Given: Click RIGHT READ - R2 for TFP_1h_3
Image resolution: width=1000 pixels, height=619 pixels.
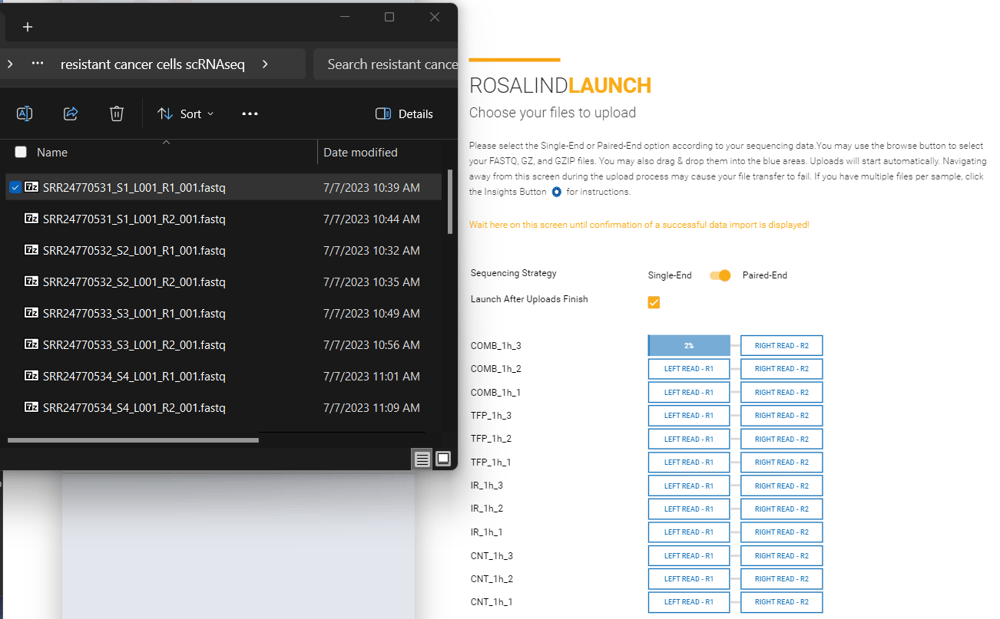Looking at the screenshot, I should click(781, 416).
